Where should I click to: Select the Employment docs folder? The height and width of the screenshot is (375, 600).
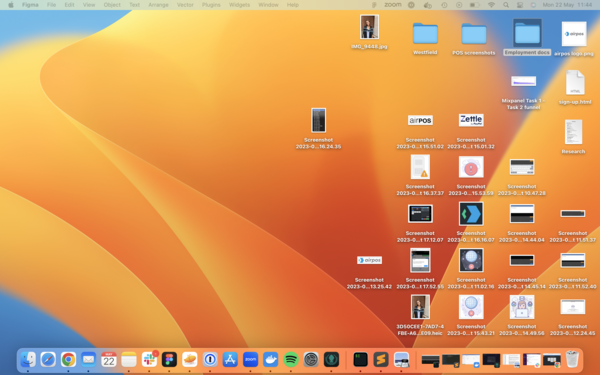[x=527, y=37]
